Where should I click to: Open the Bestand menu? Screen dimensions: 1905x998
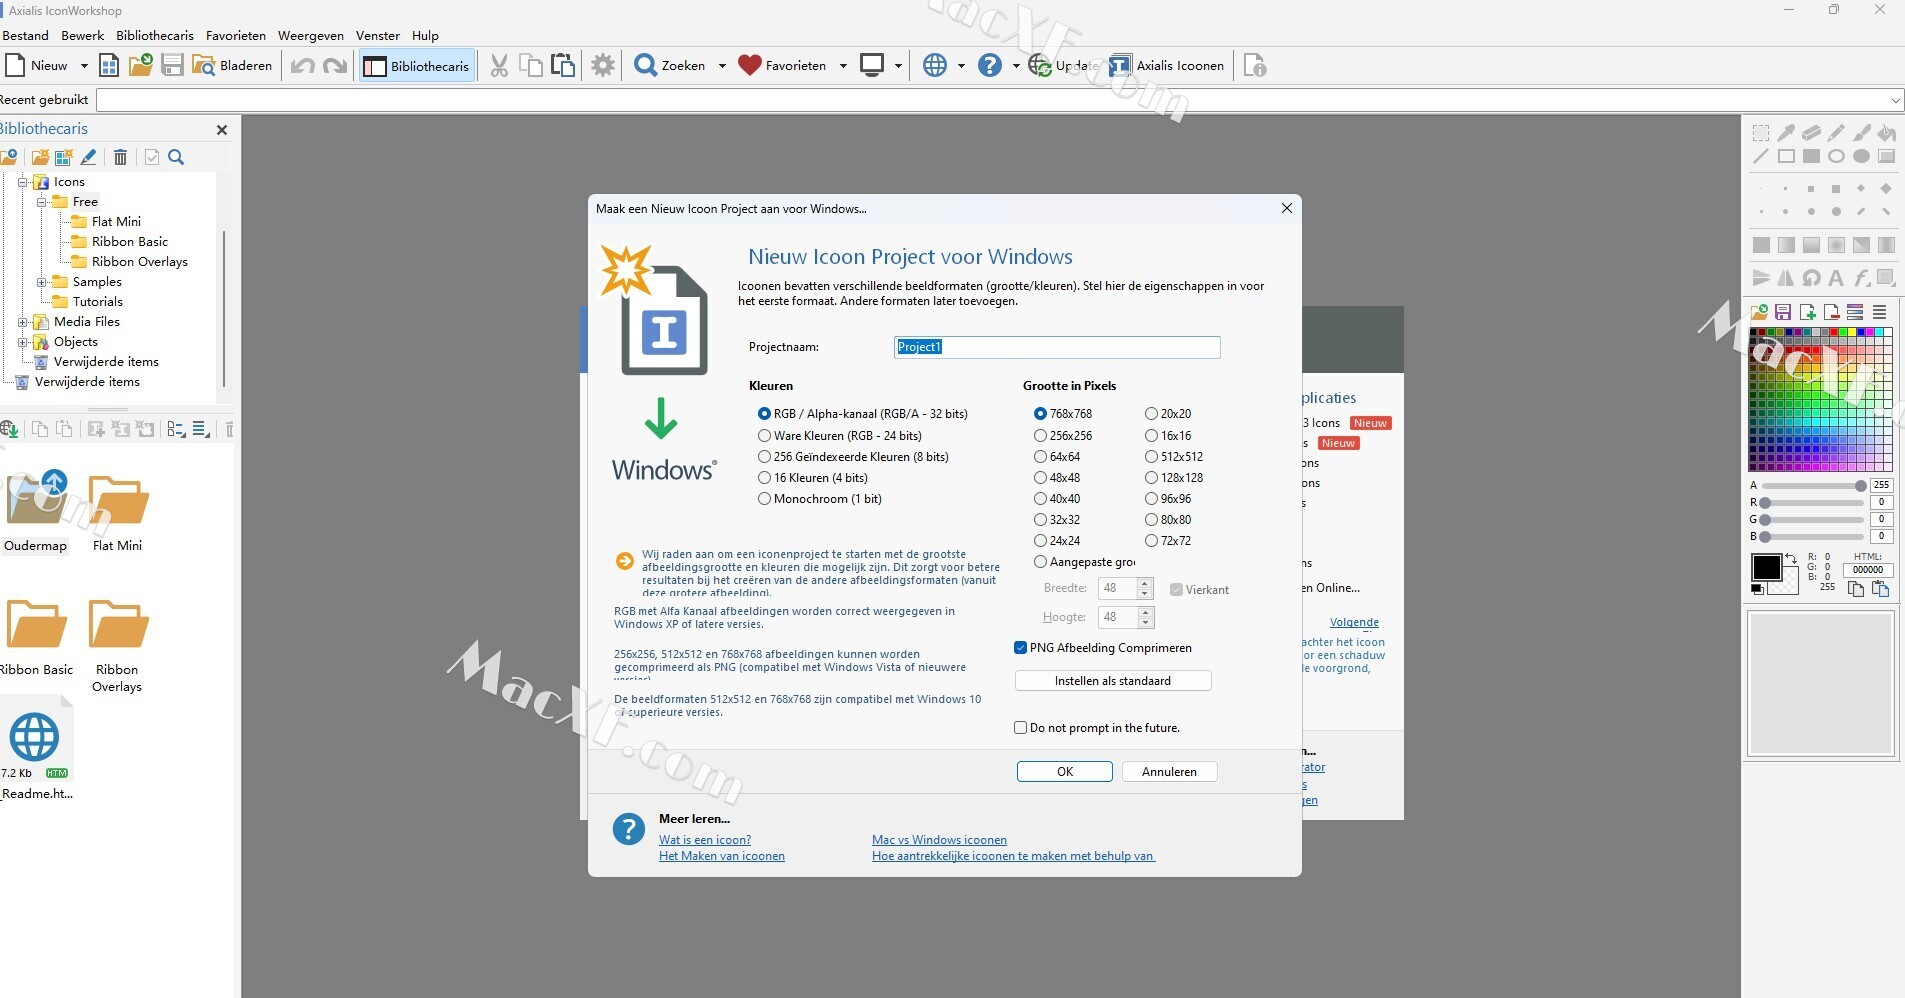(26, 35)
